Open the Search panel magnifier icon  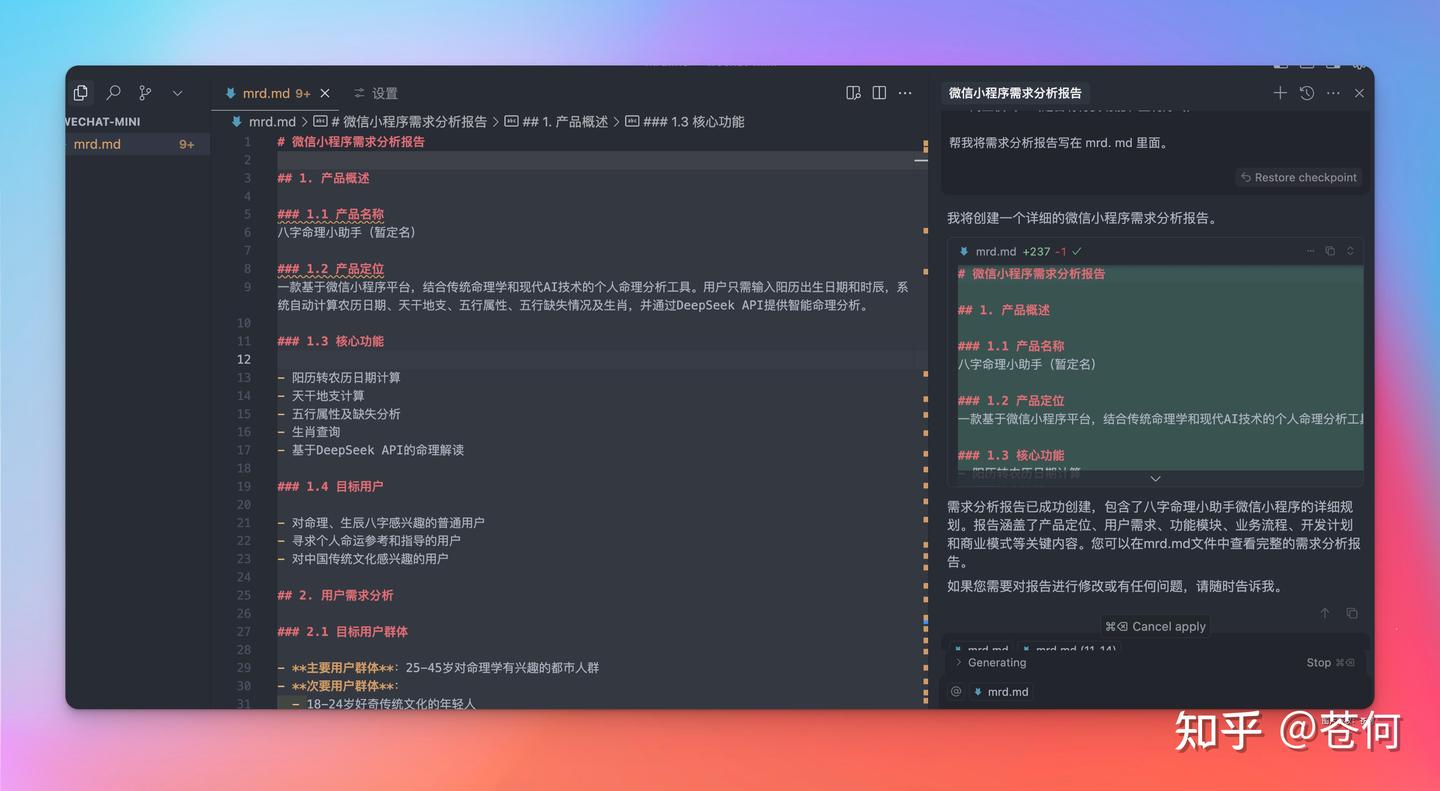point(113,93)
